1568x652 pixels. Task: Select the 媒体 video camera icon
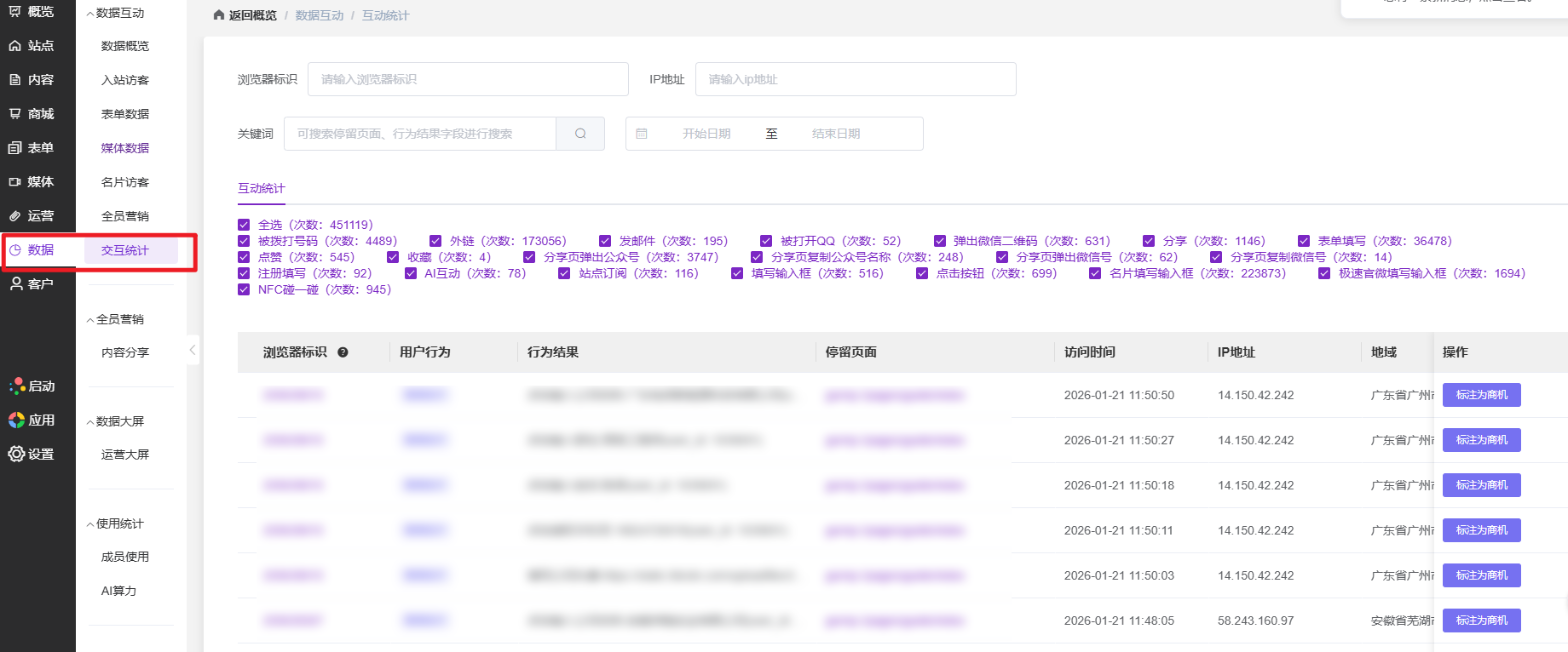coord(15,182)
